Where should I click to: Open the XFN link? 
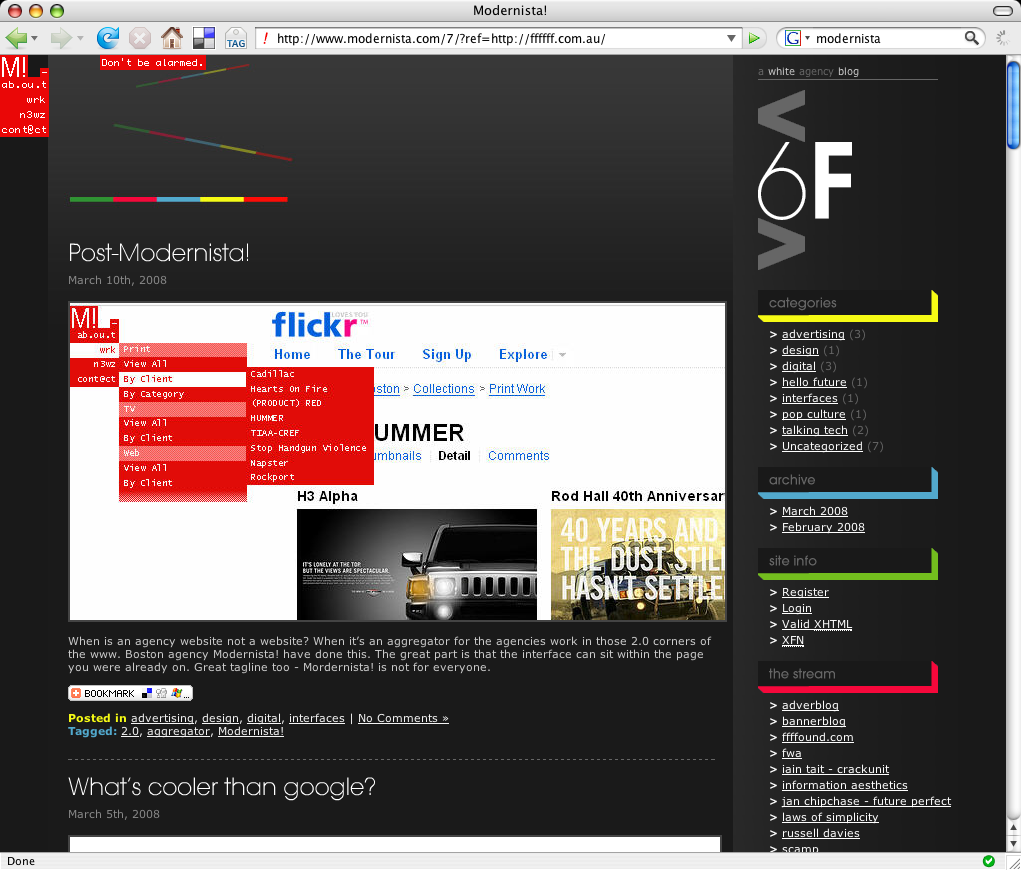pyautogui.click(x=792, y=640)
